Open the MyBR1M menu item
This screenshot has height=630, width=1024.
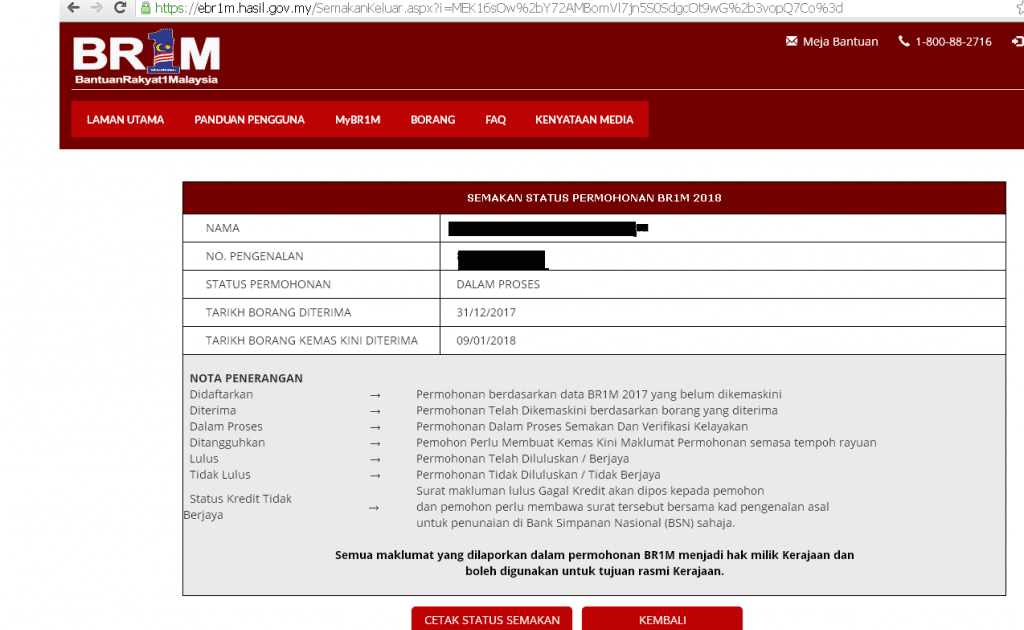357,119
